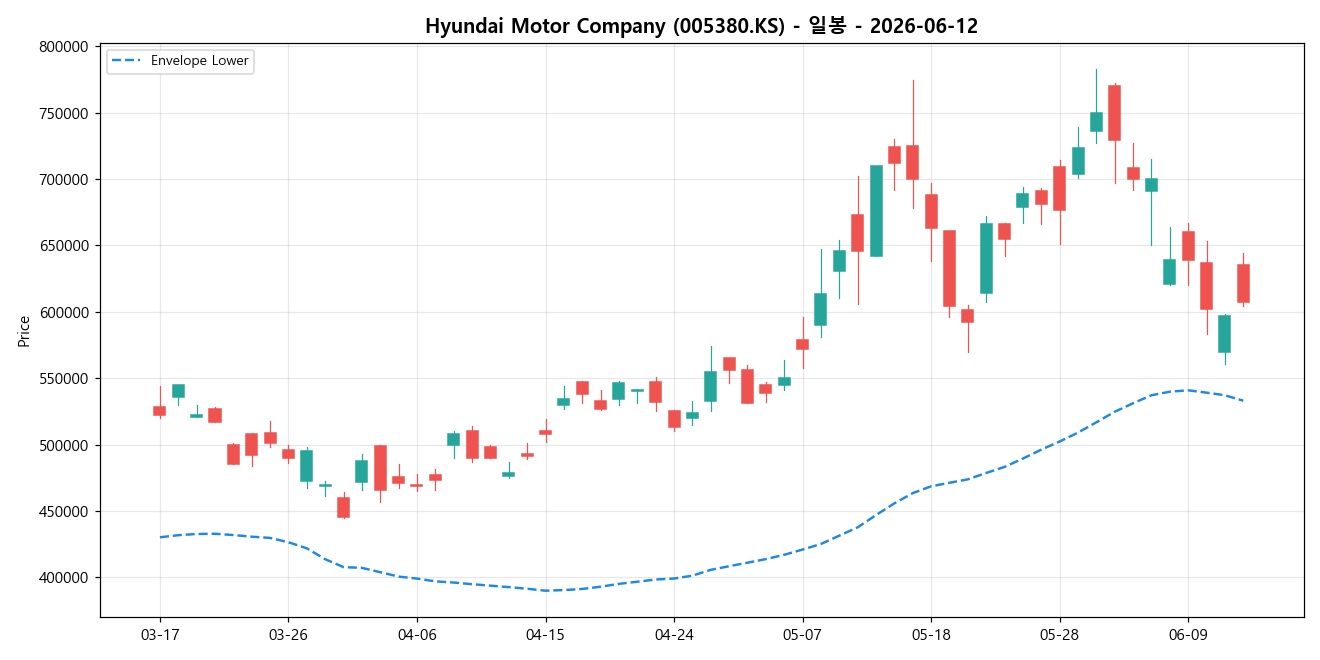Click the tall green candle peaking near 710000
The width and height of the screenshot is (1320, 660).
click(876, 211)
